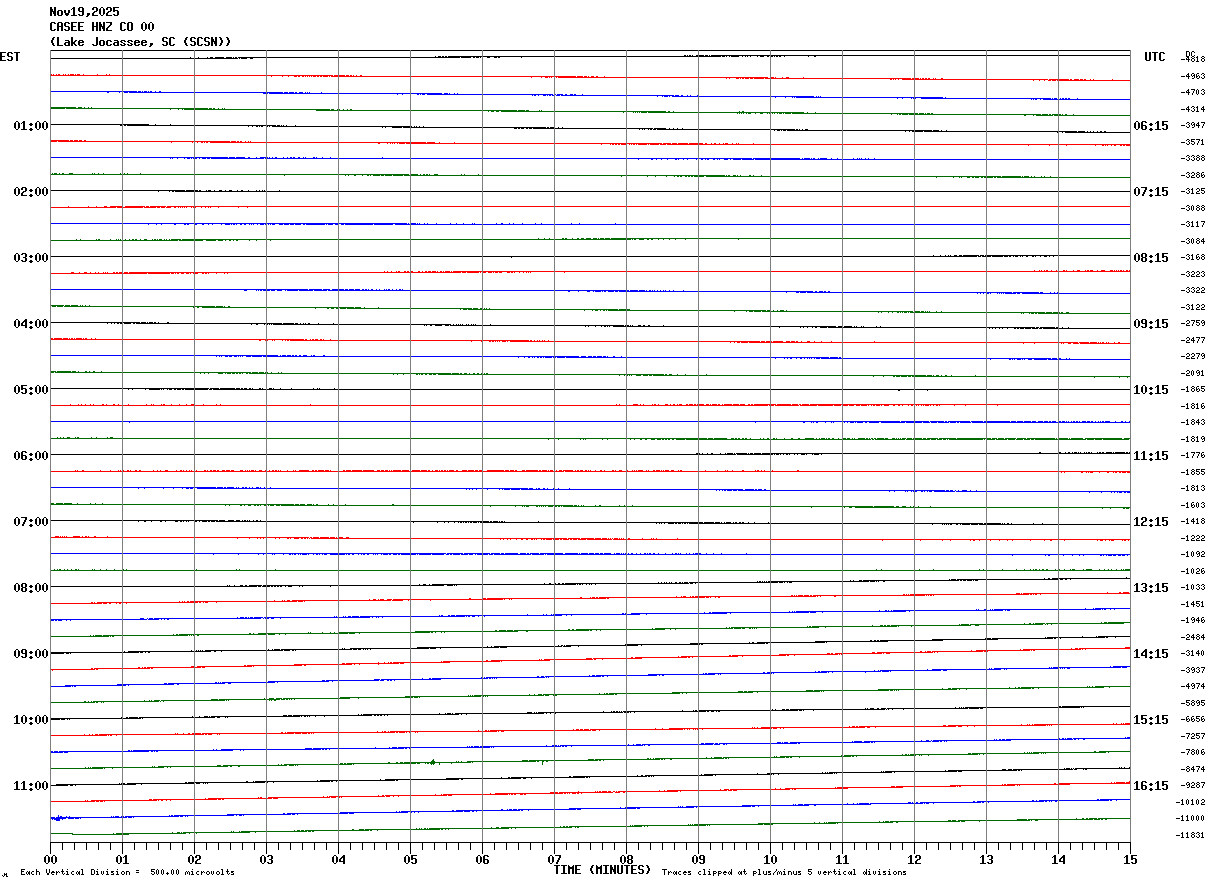Viewport: 1210px width, 886px height.
Task: Click the DC offset value '-2477'
Action: (x=1193, y=340)
